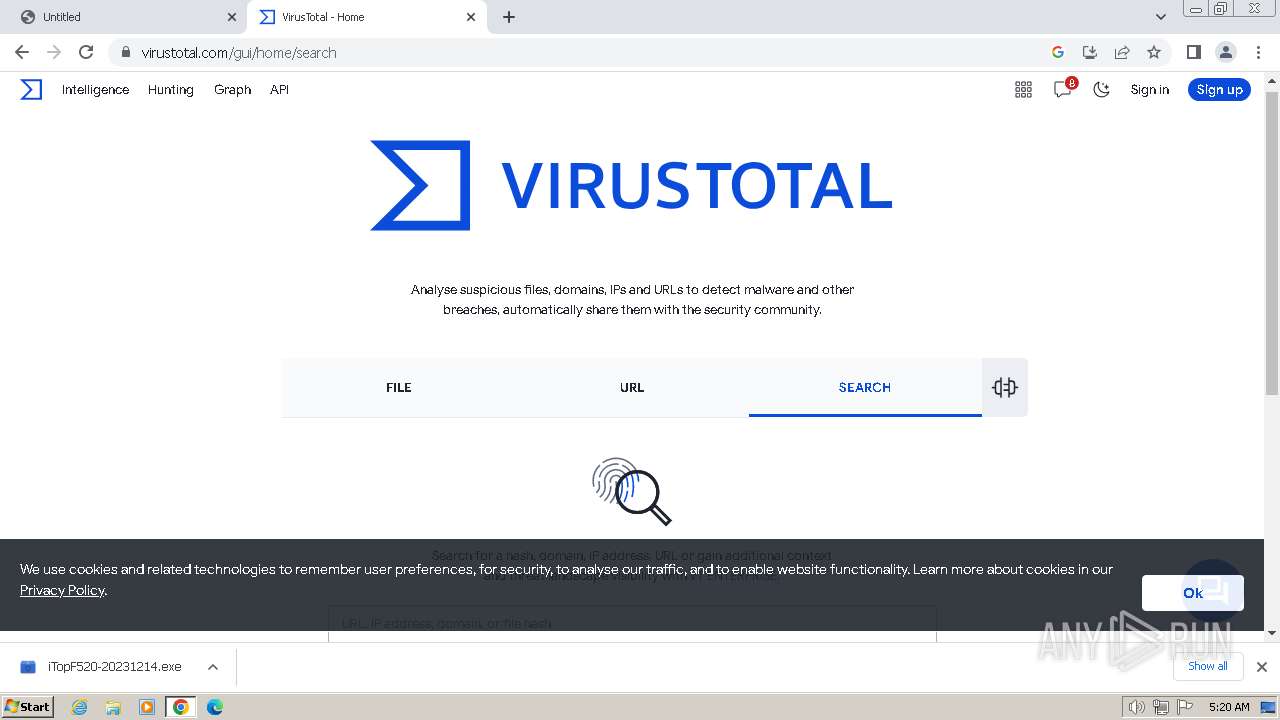
Task: Click the large VIRUSTOTAL wordmark logo
Action: point(631,186)
